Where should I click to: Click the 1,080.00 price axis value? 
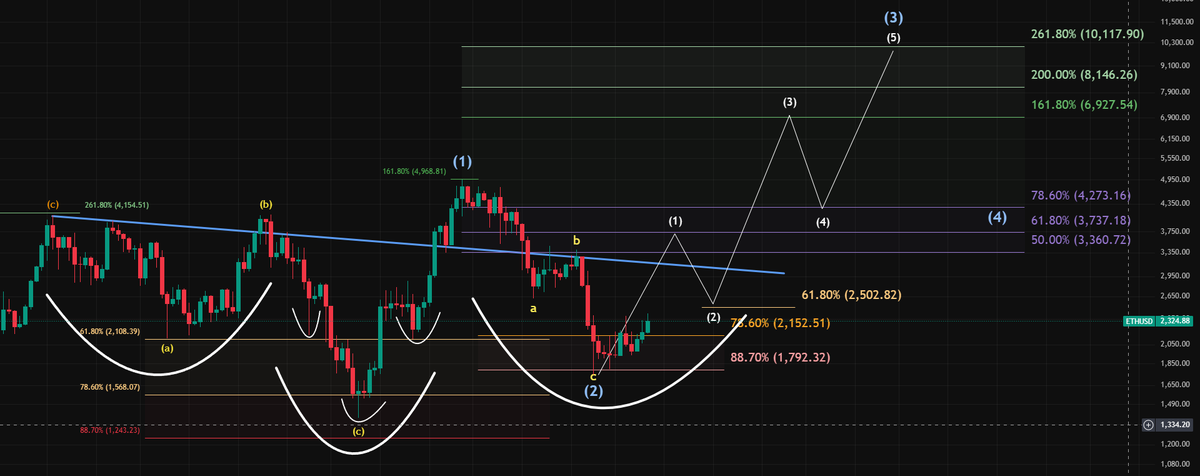[x=1176, y=464]
